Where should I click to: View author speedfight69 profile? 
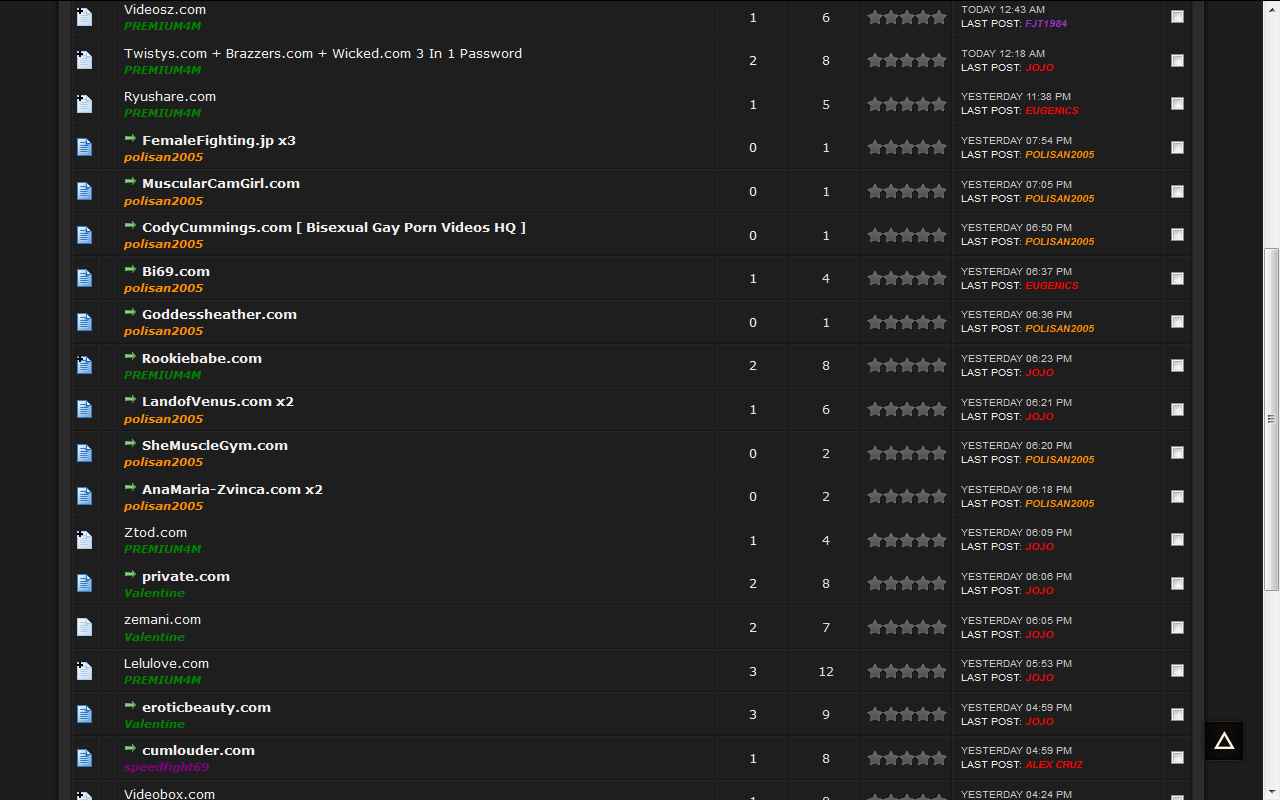click(x=166, y=767)
